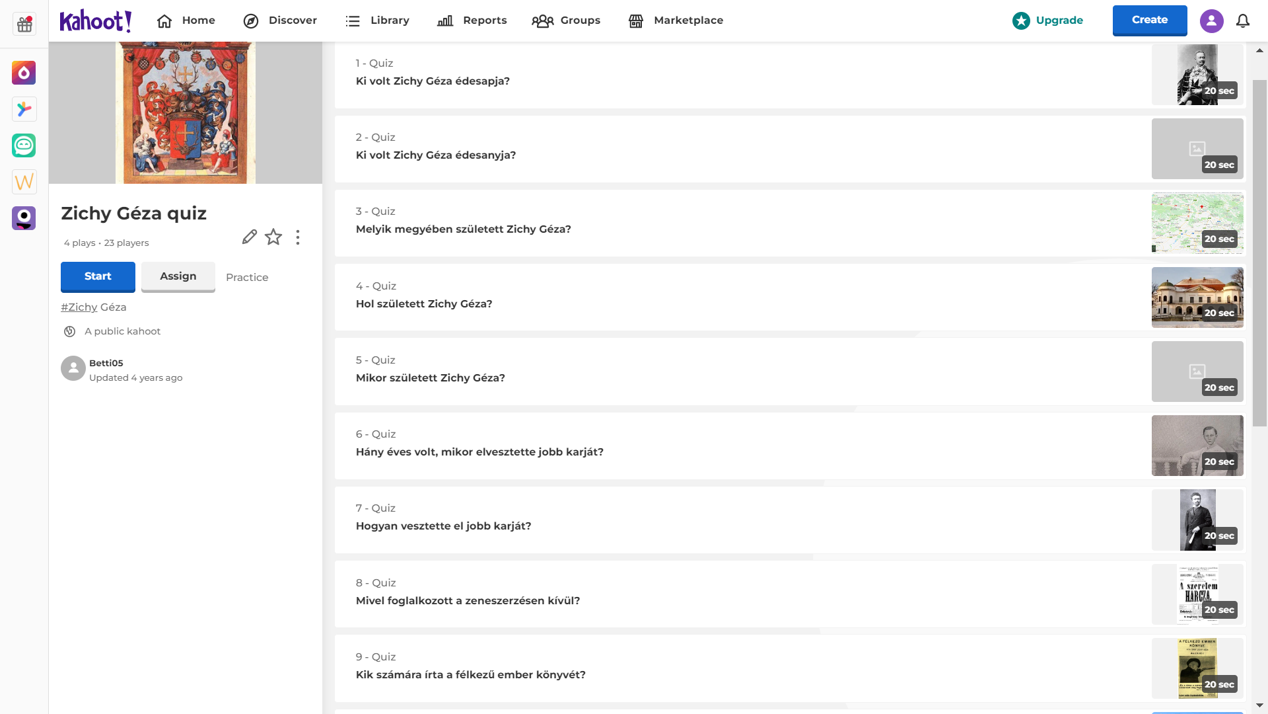Viewport: 1268px width, 714px height.
Task: Open the orange W app icon
Action: click(x=24, y=181)
